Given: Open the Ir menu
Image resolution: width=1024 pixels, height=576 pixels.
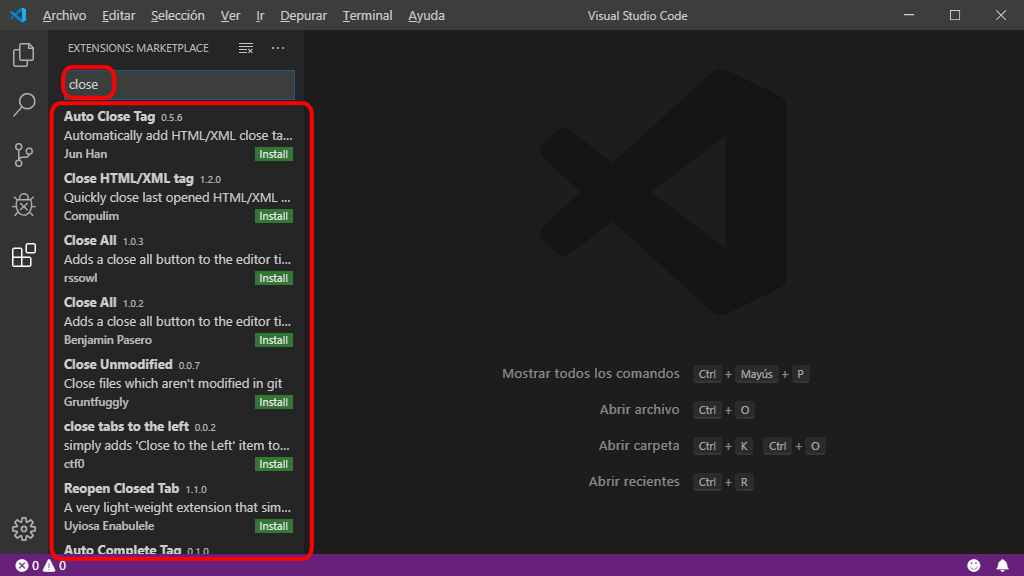Looking at the screenshot, I should pos(260,16).
